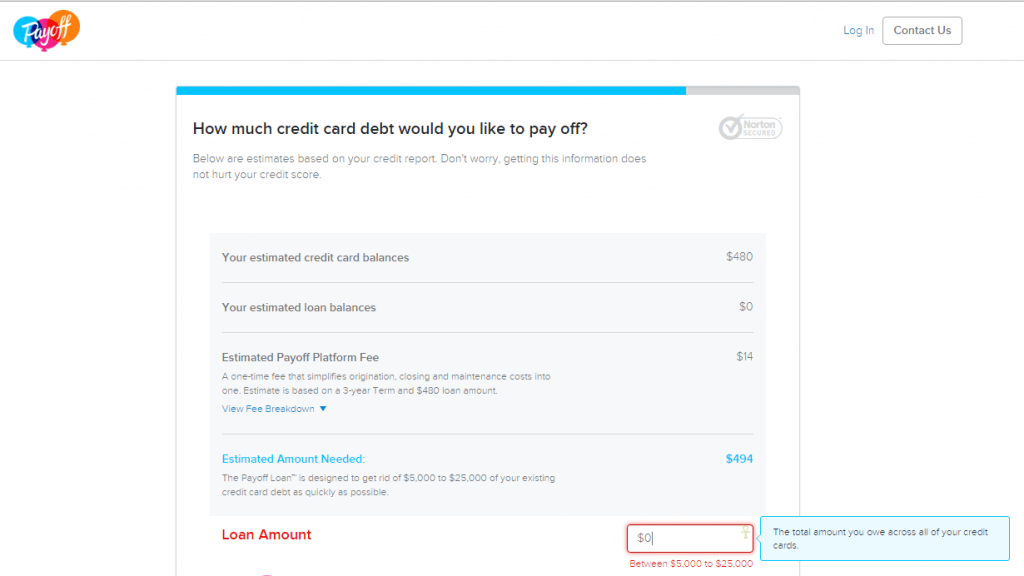Screen dimensions: 1024x576
Task: Click the gray unfilled part of progress bar
Action: pyautogui.click(x=743, y=91)
